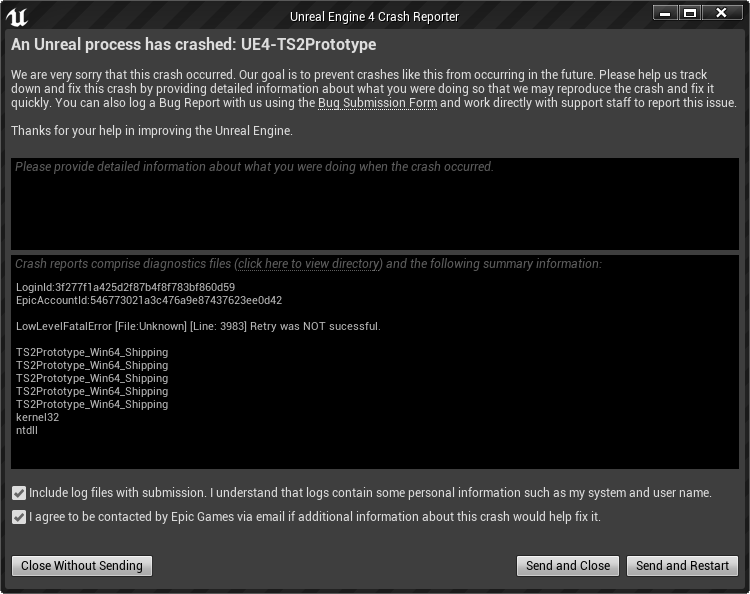Click the Send and Close button
Image resolution: width=750 pixels, height=594 pixels.
click(x=568, y=565)
